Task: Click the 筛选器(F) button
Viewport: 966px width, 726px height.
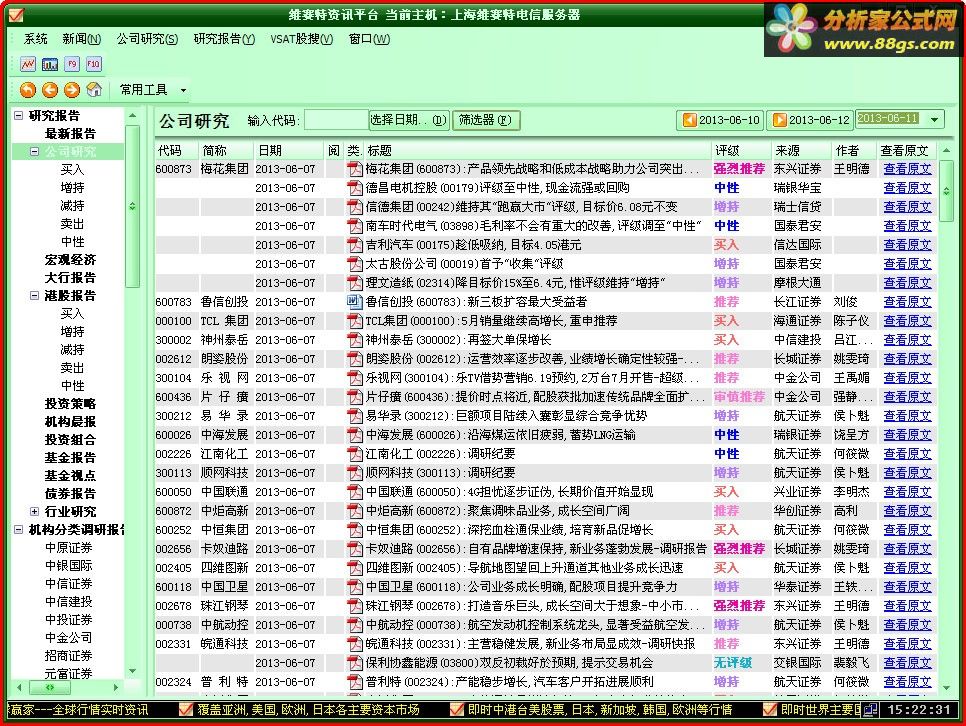Action: (x=485, y=120)
